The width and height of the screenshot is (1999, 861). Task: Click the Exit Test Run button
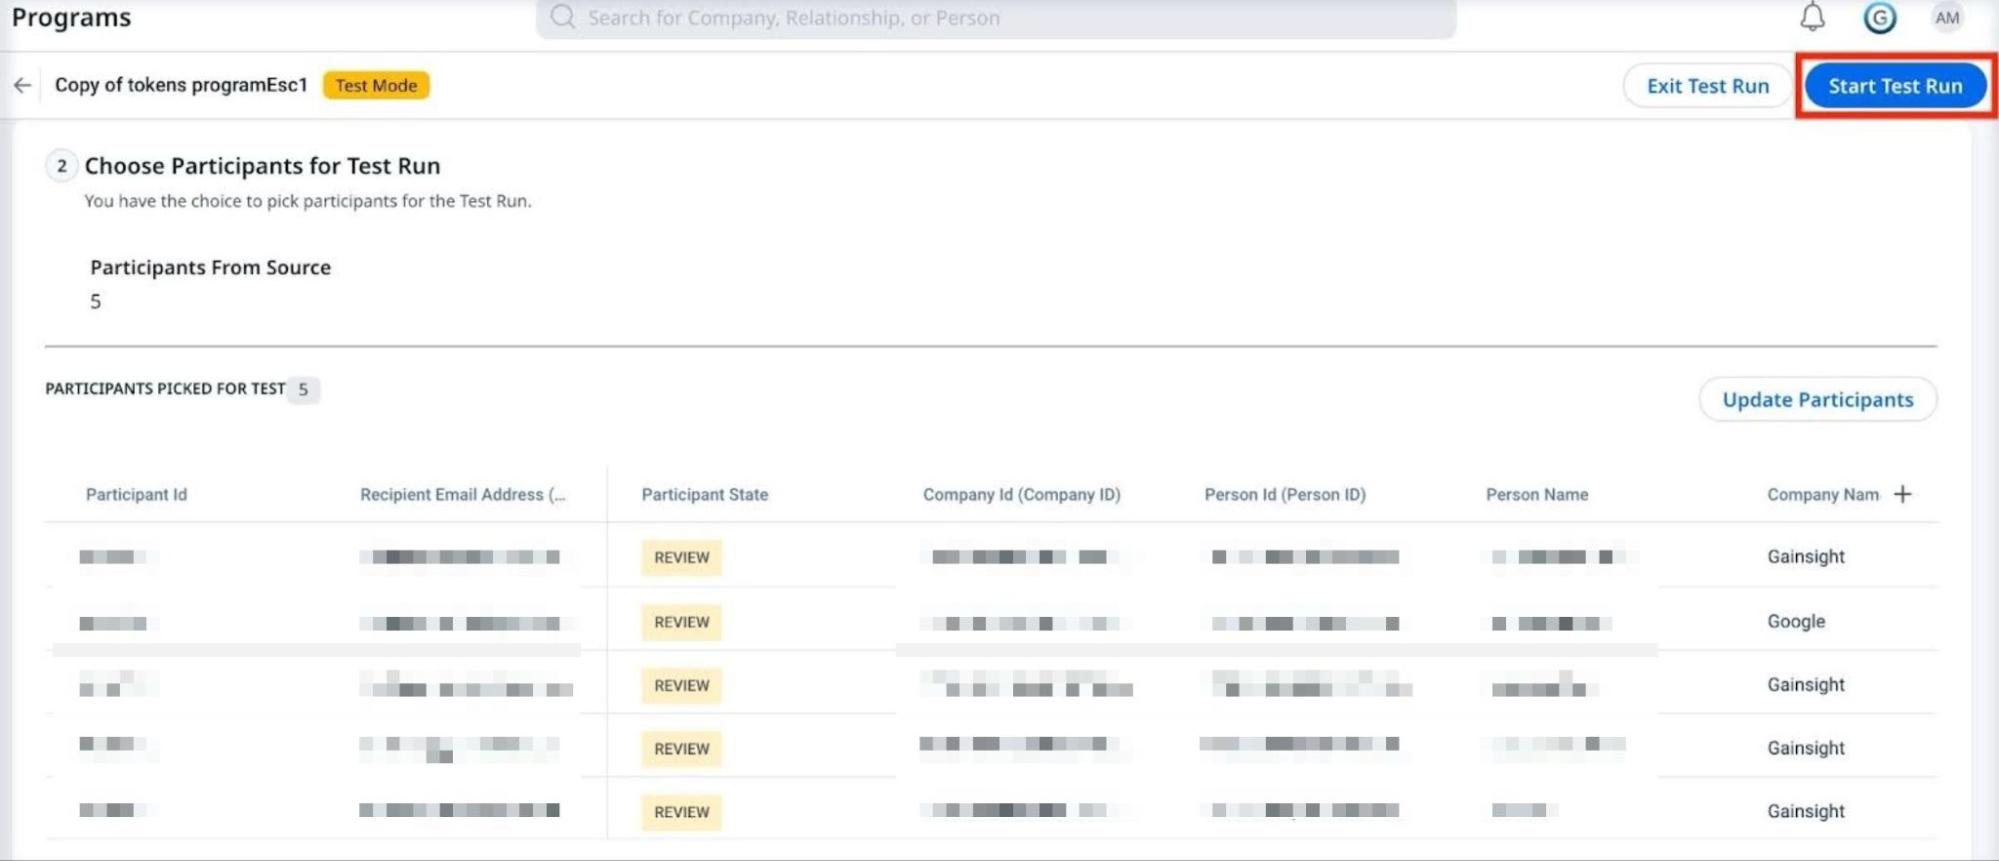[x=1707, y=86]
